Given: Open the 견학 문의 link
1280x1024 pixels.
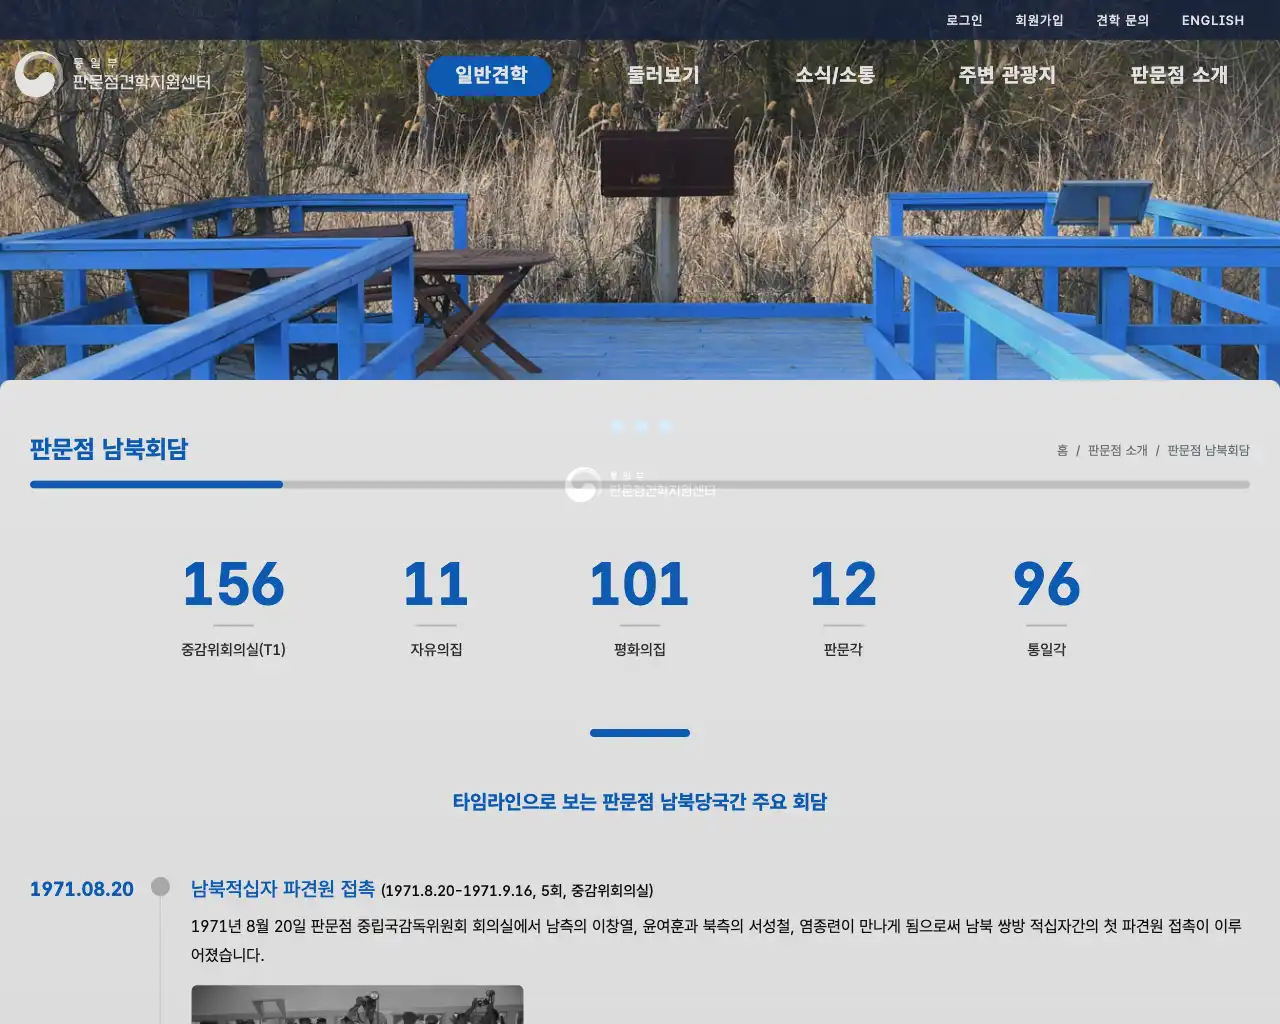Looking at the screenshot, I should pyautogui.click(x=1122, y=20).
